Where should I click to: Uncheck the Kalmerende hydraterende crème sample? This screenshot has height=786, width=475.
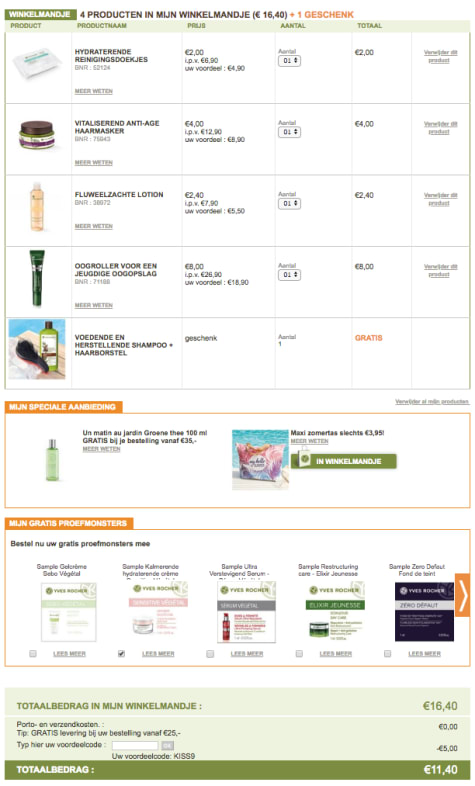[121, 654]
